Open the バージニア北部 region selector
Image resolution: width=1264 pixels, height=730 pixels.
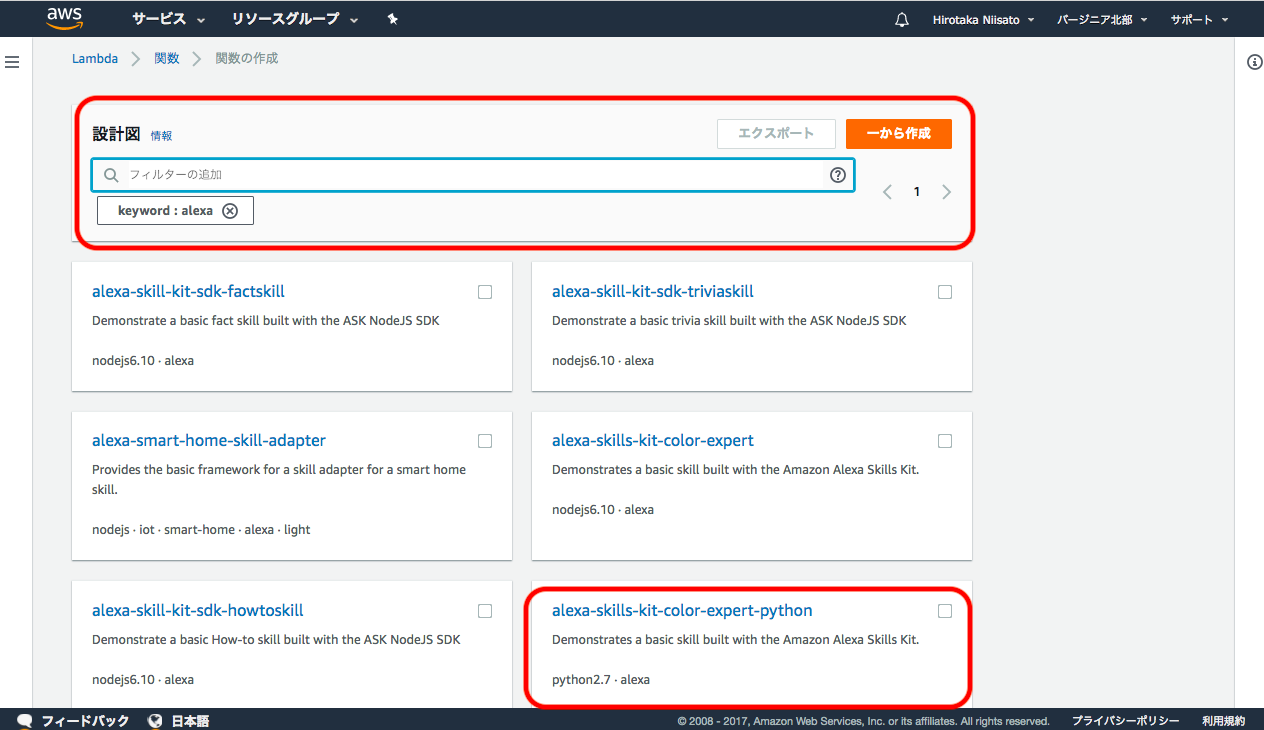1102,20
